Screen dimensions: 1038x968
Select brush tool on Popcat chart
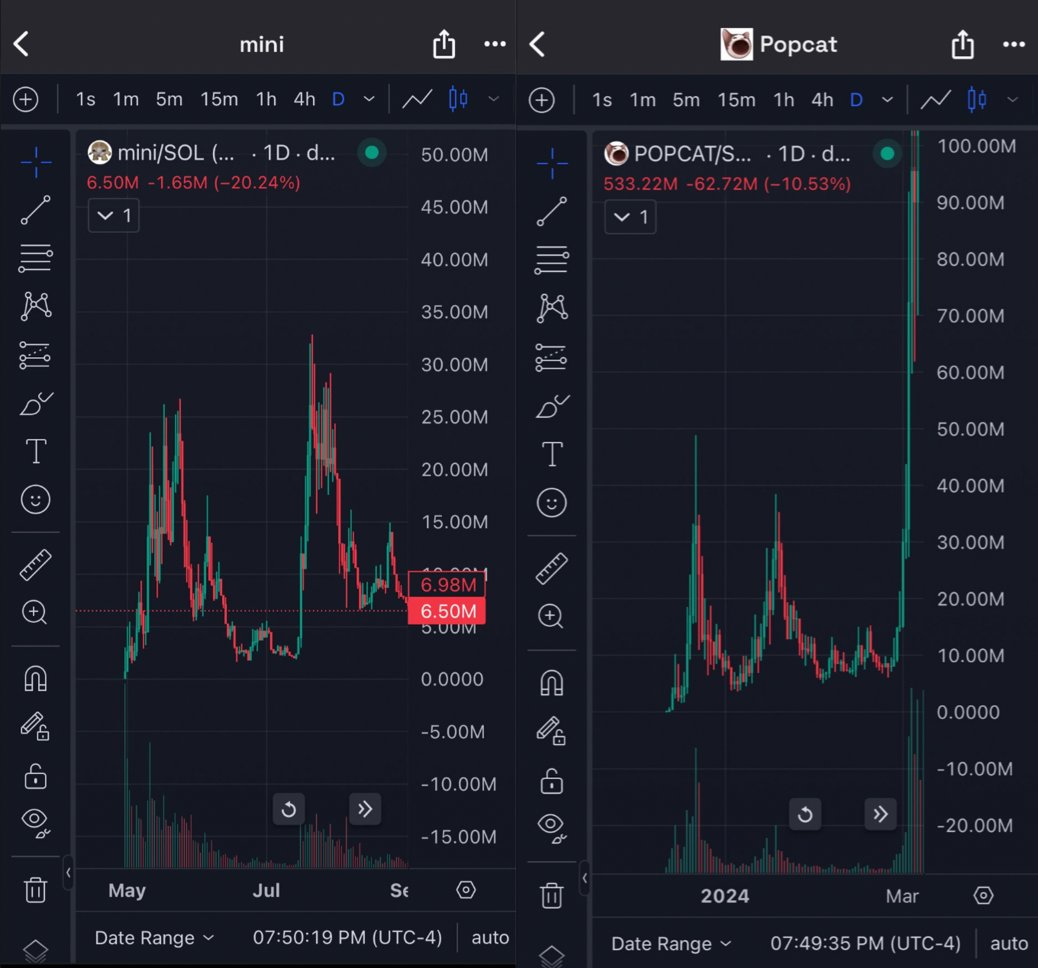[x=552, y=406]
